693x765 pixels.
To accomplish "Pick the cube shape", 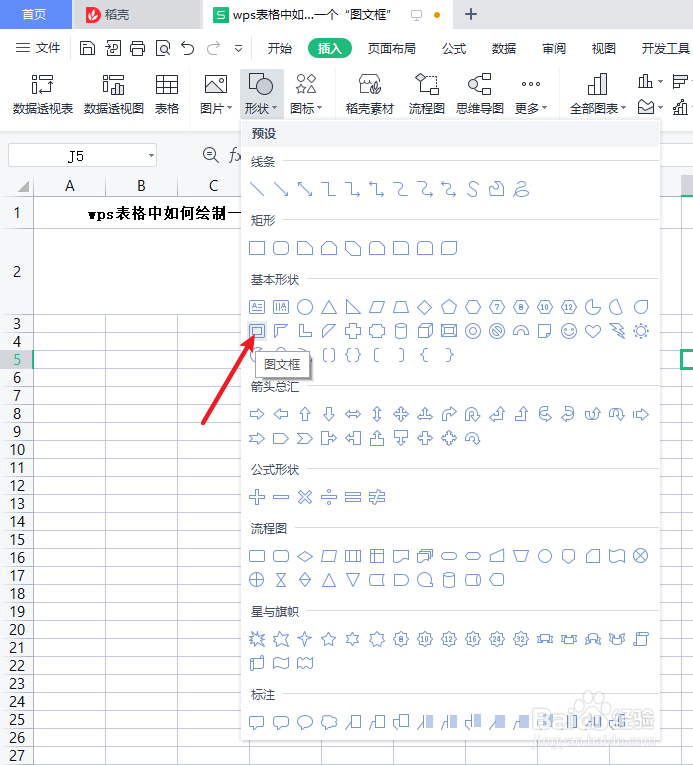I will click(x=425, y=331).
